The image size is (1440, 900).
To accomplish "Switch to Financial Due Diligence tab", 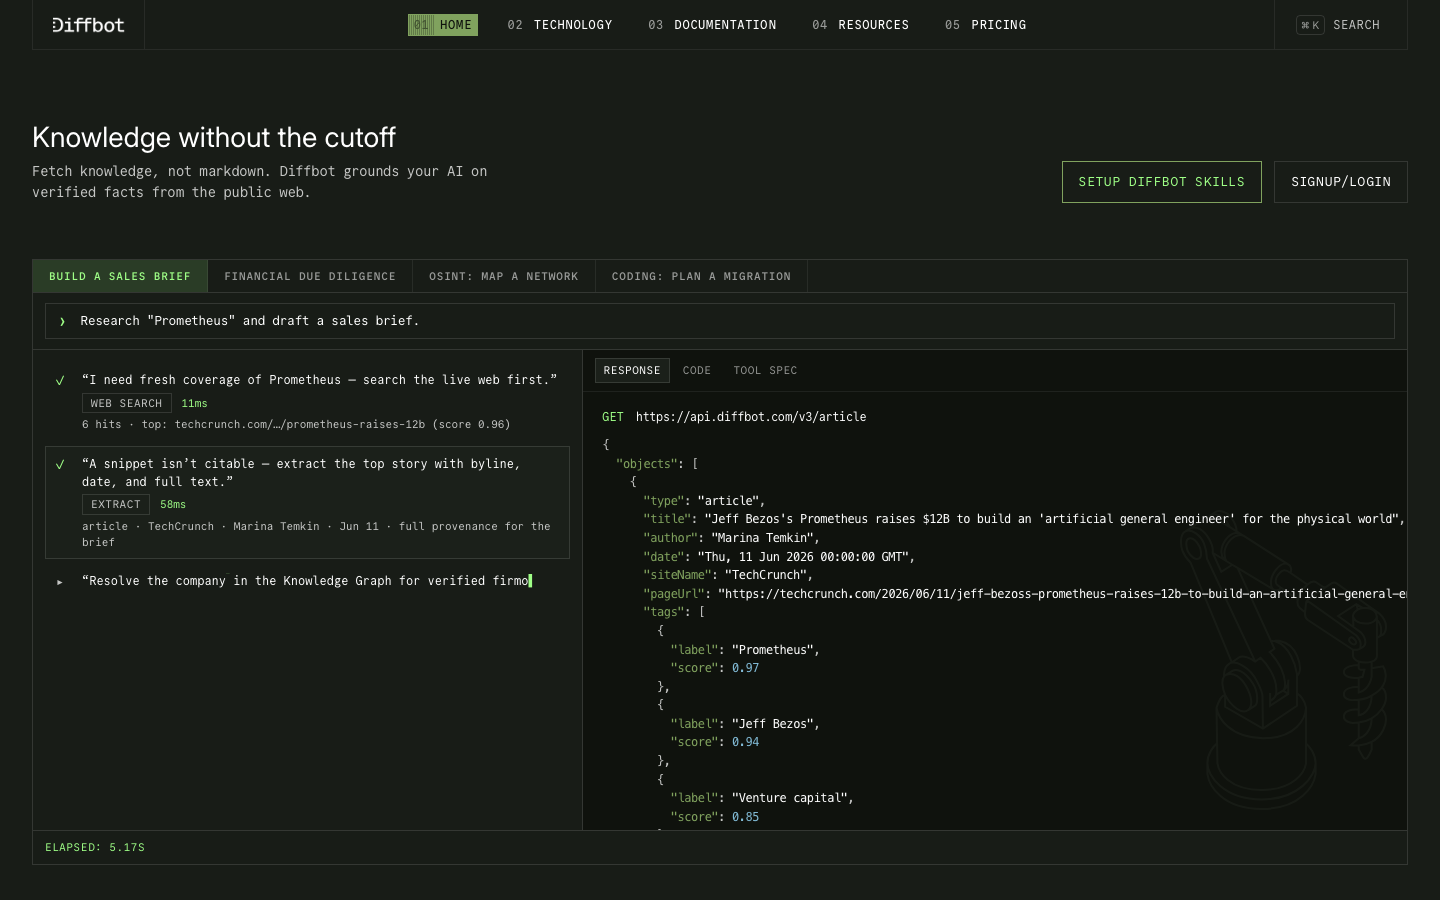I will tap(310, 276).
